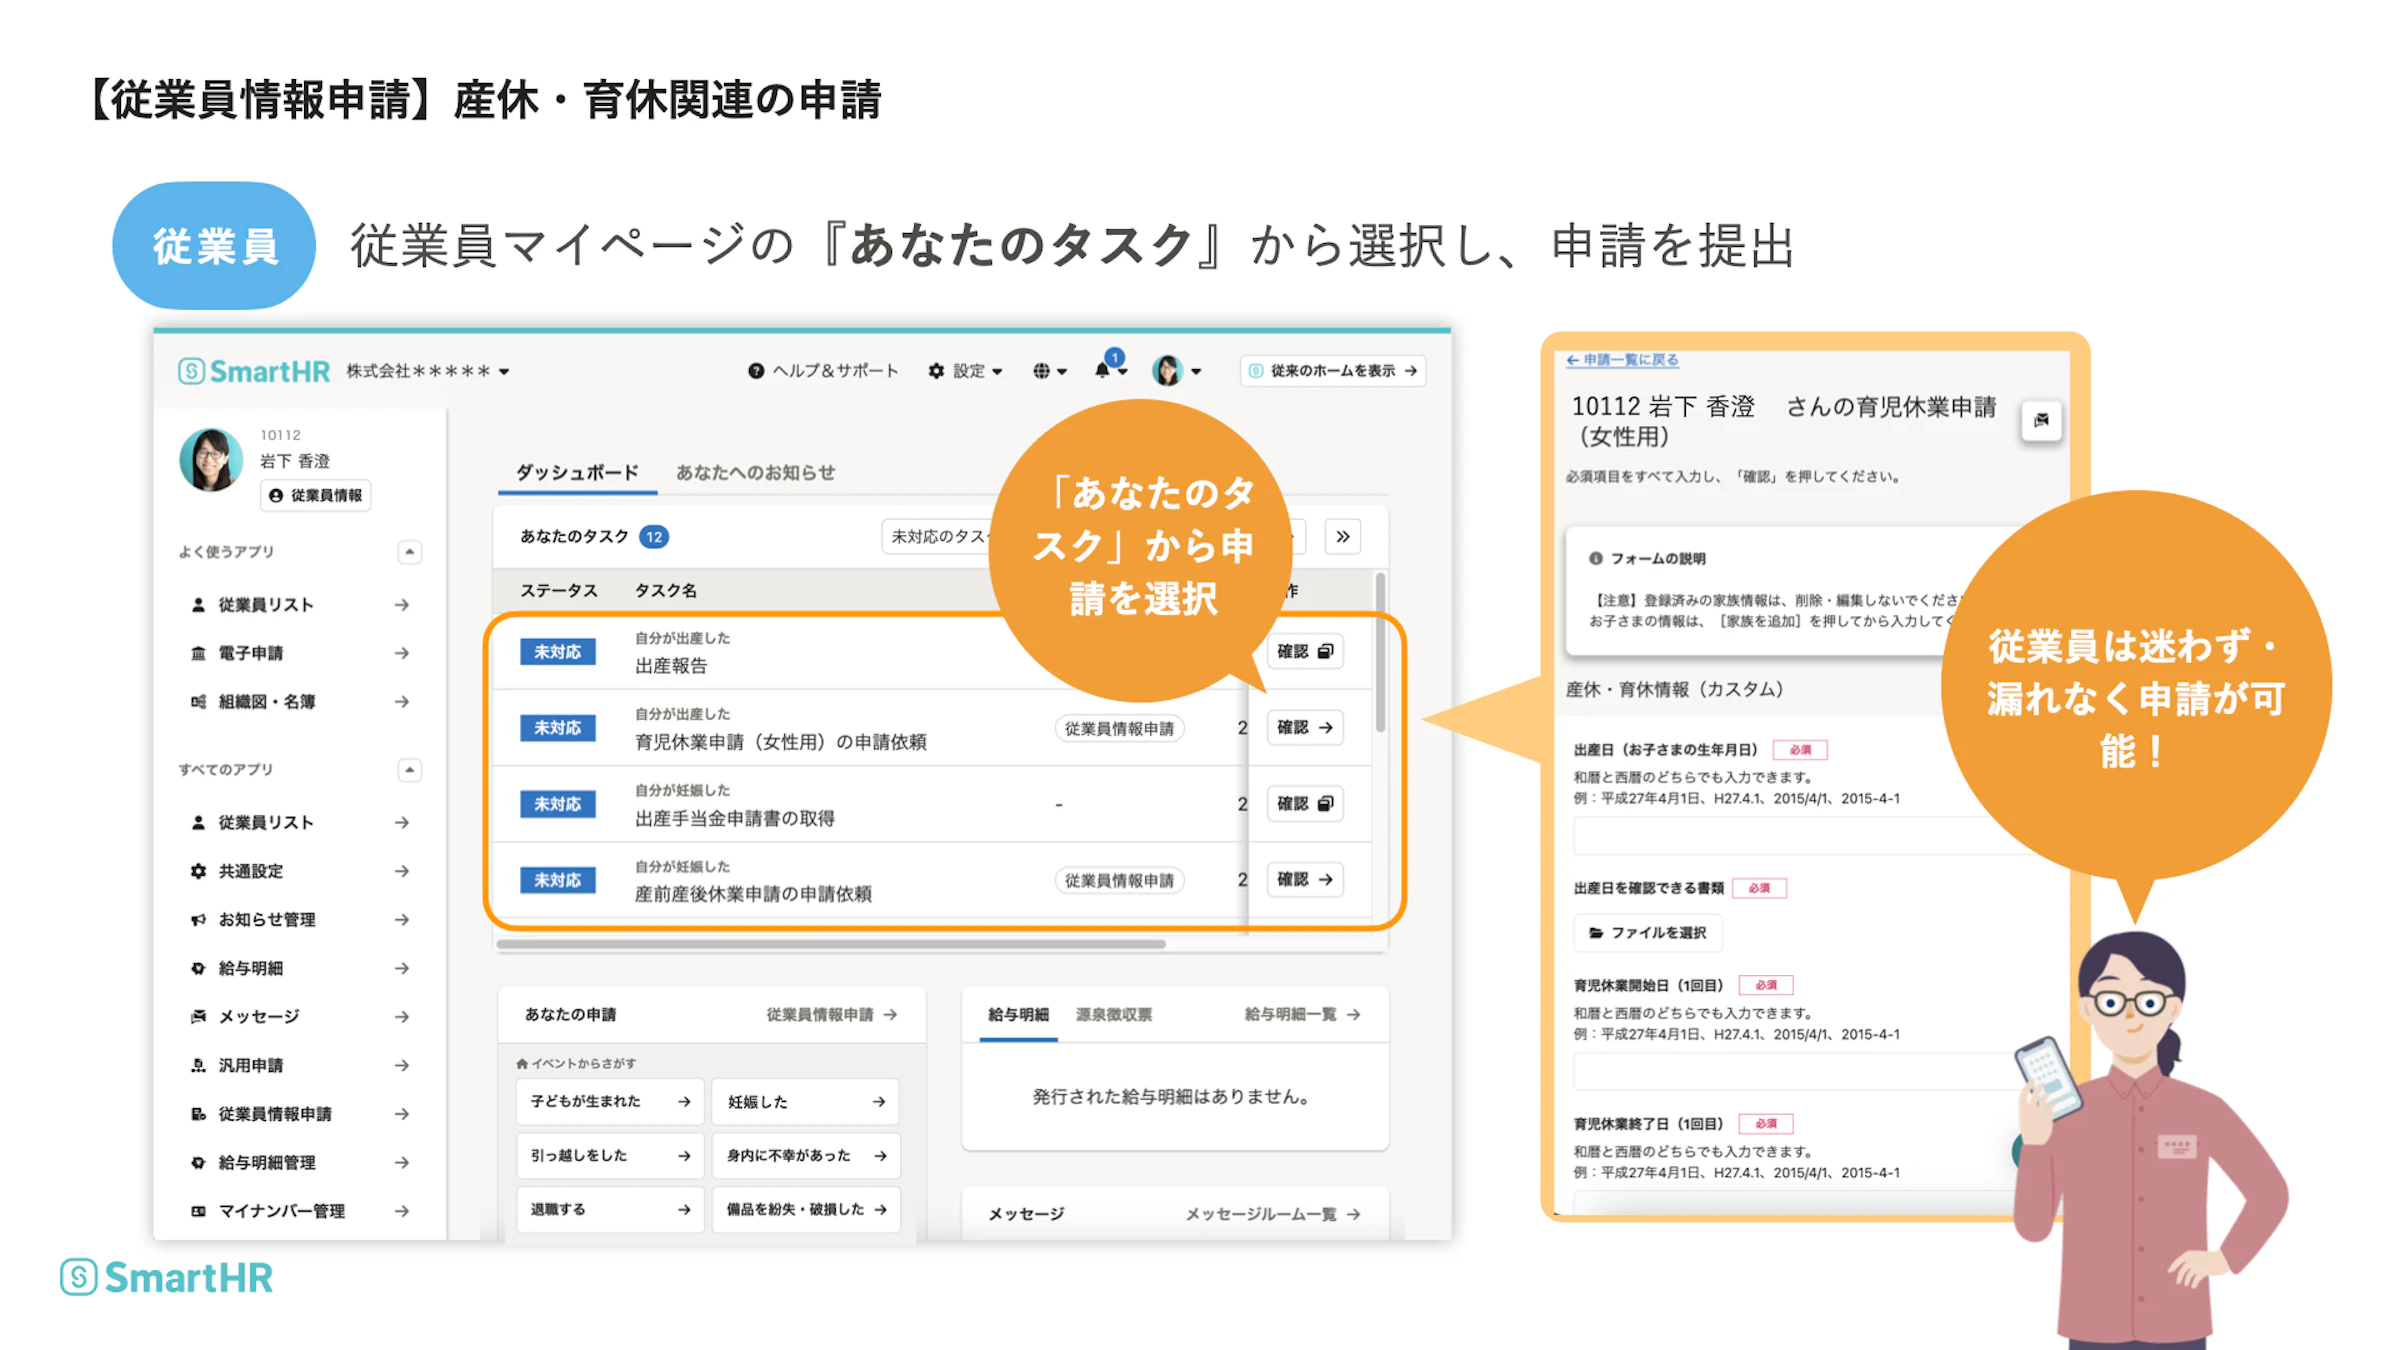Select the 源泉徴収票 tab

tap(1114, 1013)
